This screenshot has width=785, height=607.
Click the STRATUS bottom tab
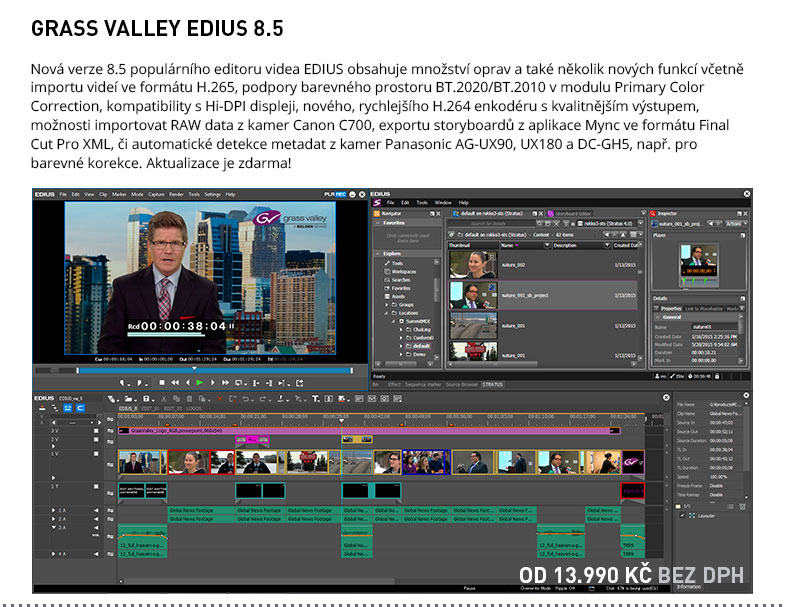[492, 385]
